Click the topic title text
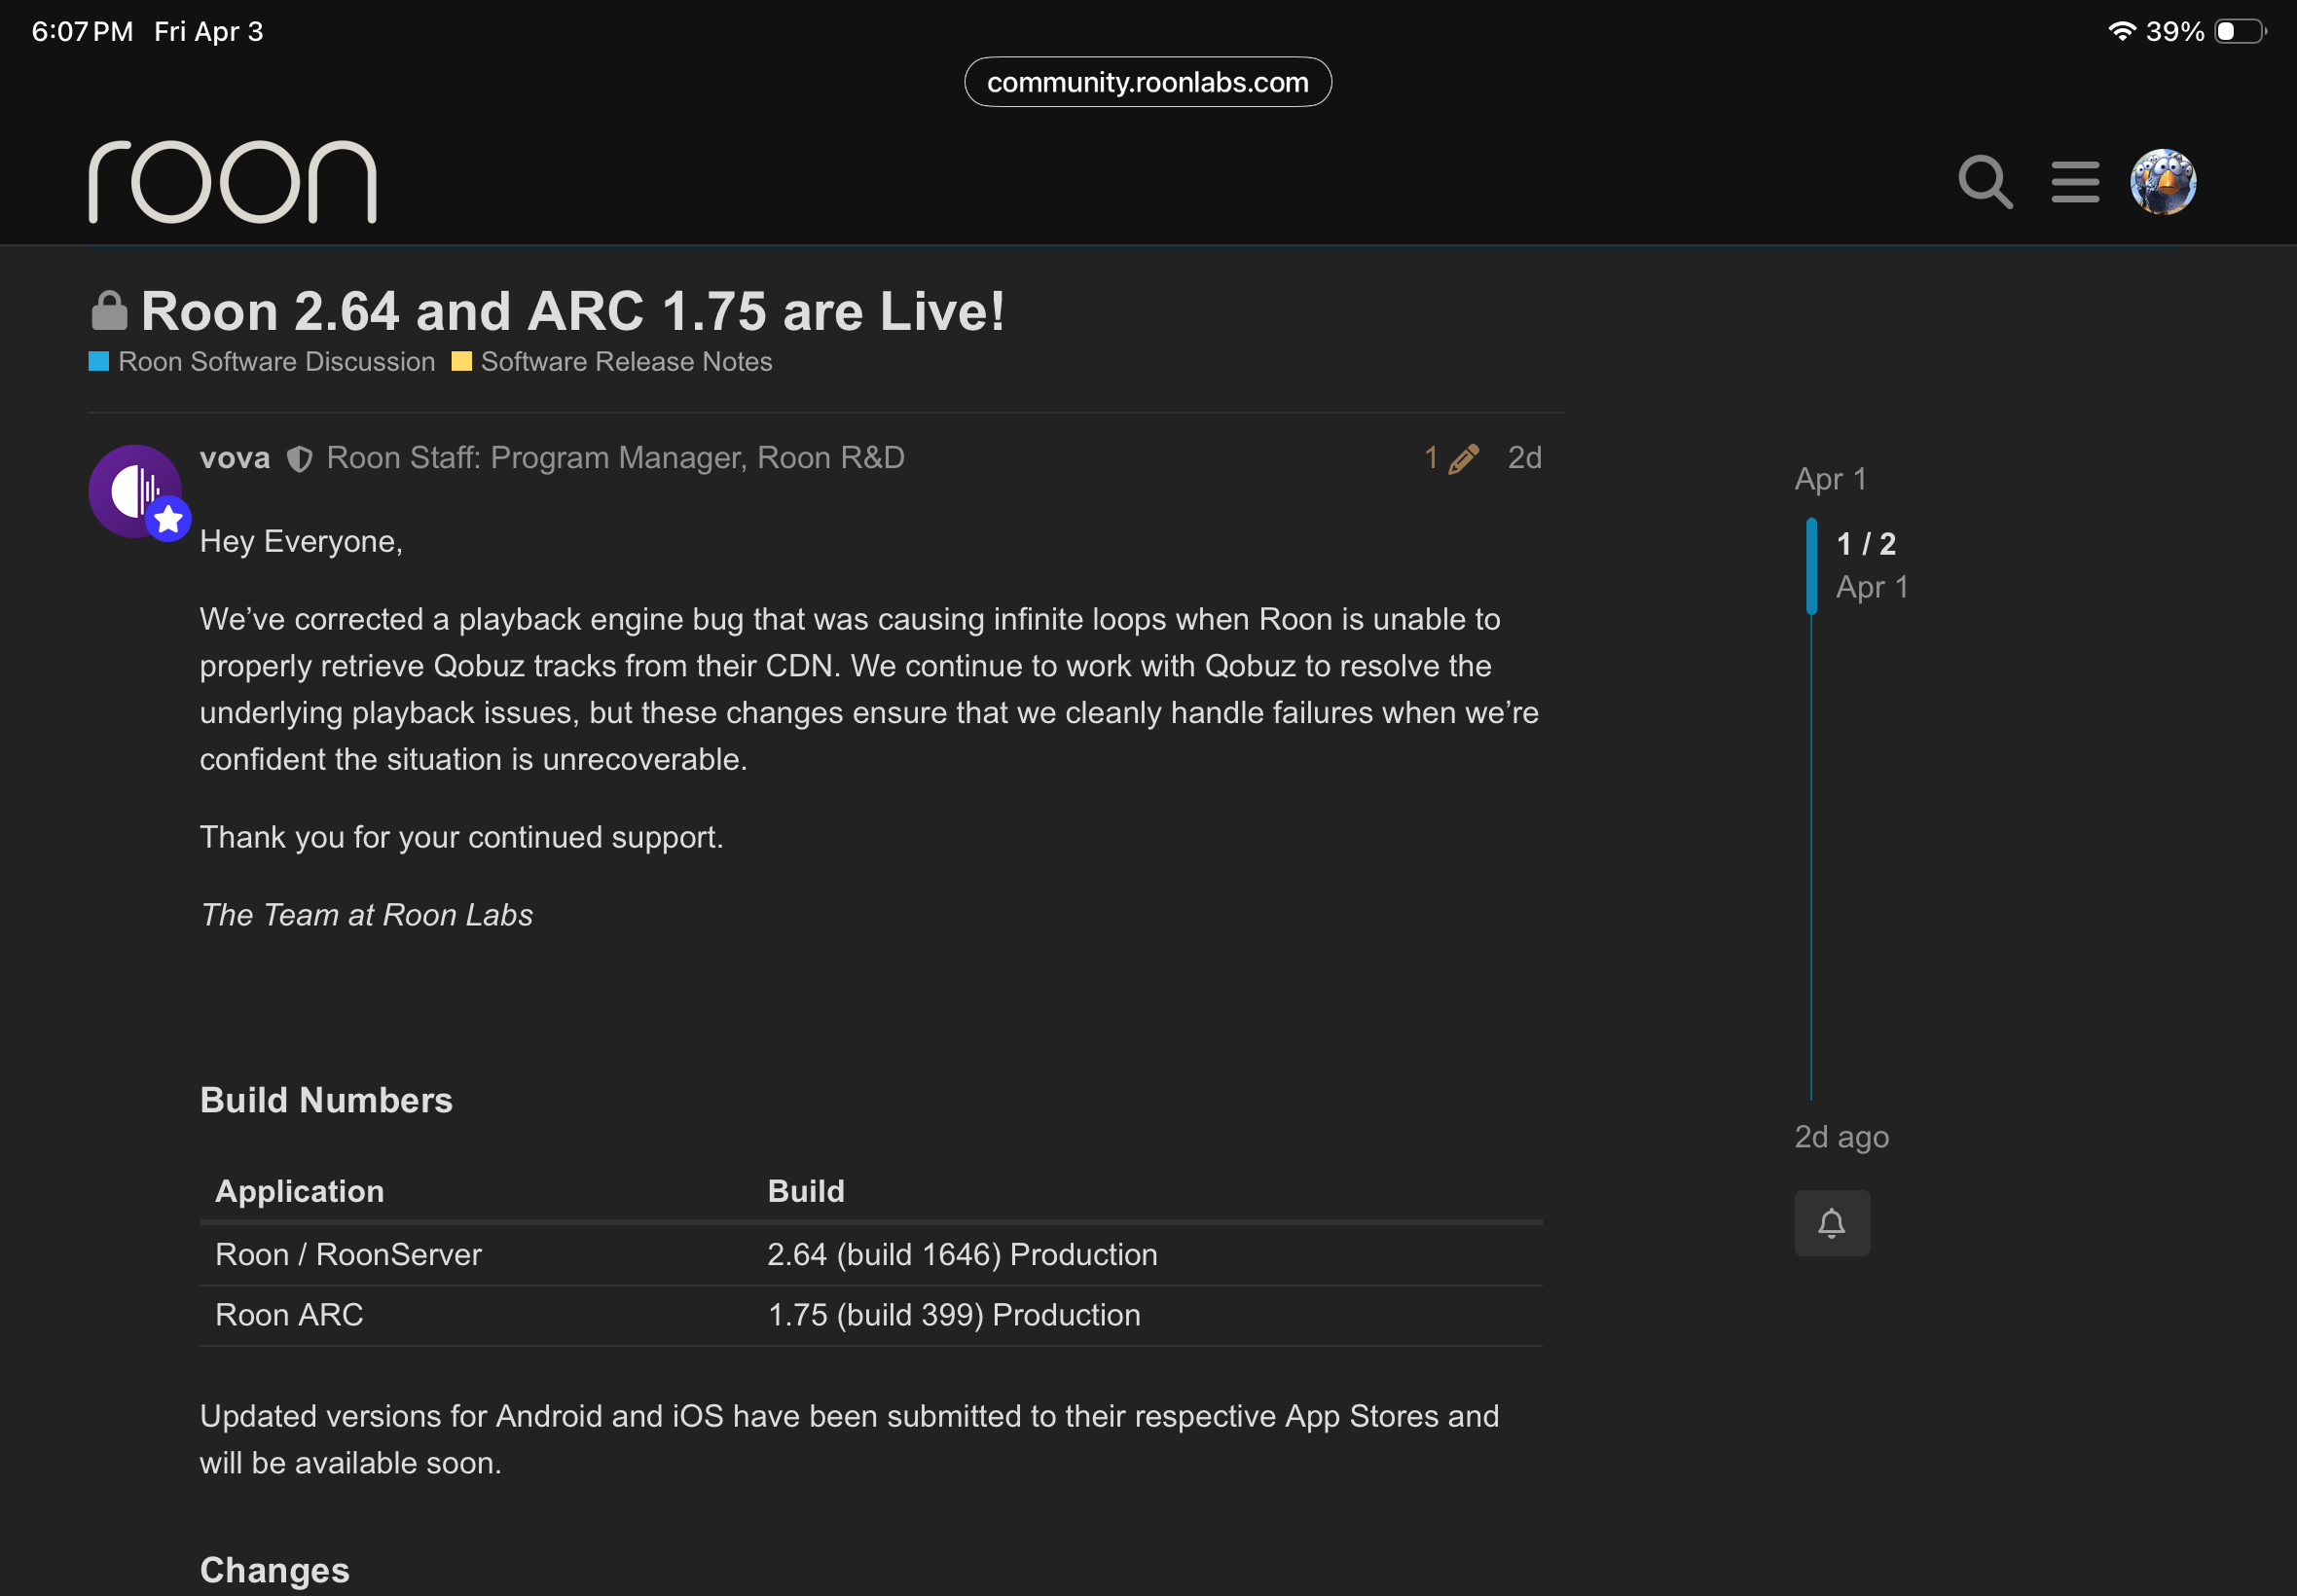 pos(572,311)
